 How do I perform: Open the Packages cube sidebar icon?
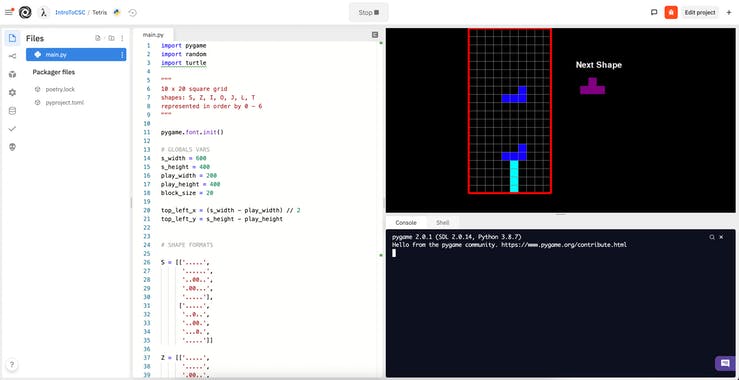point(13,74)
